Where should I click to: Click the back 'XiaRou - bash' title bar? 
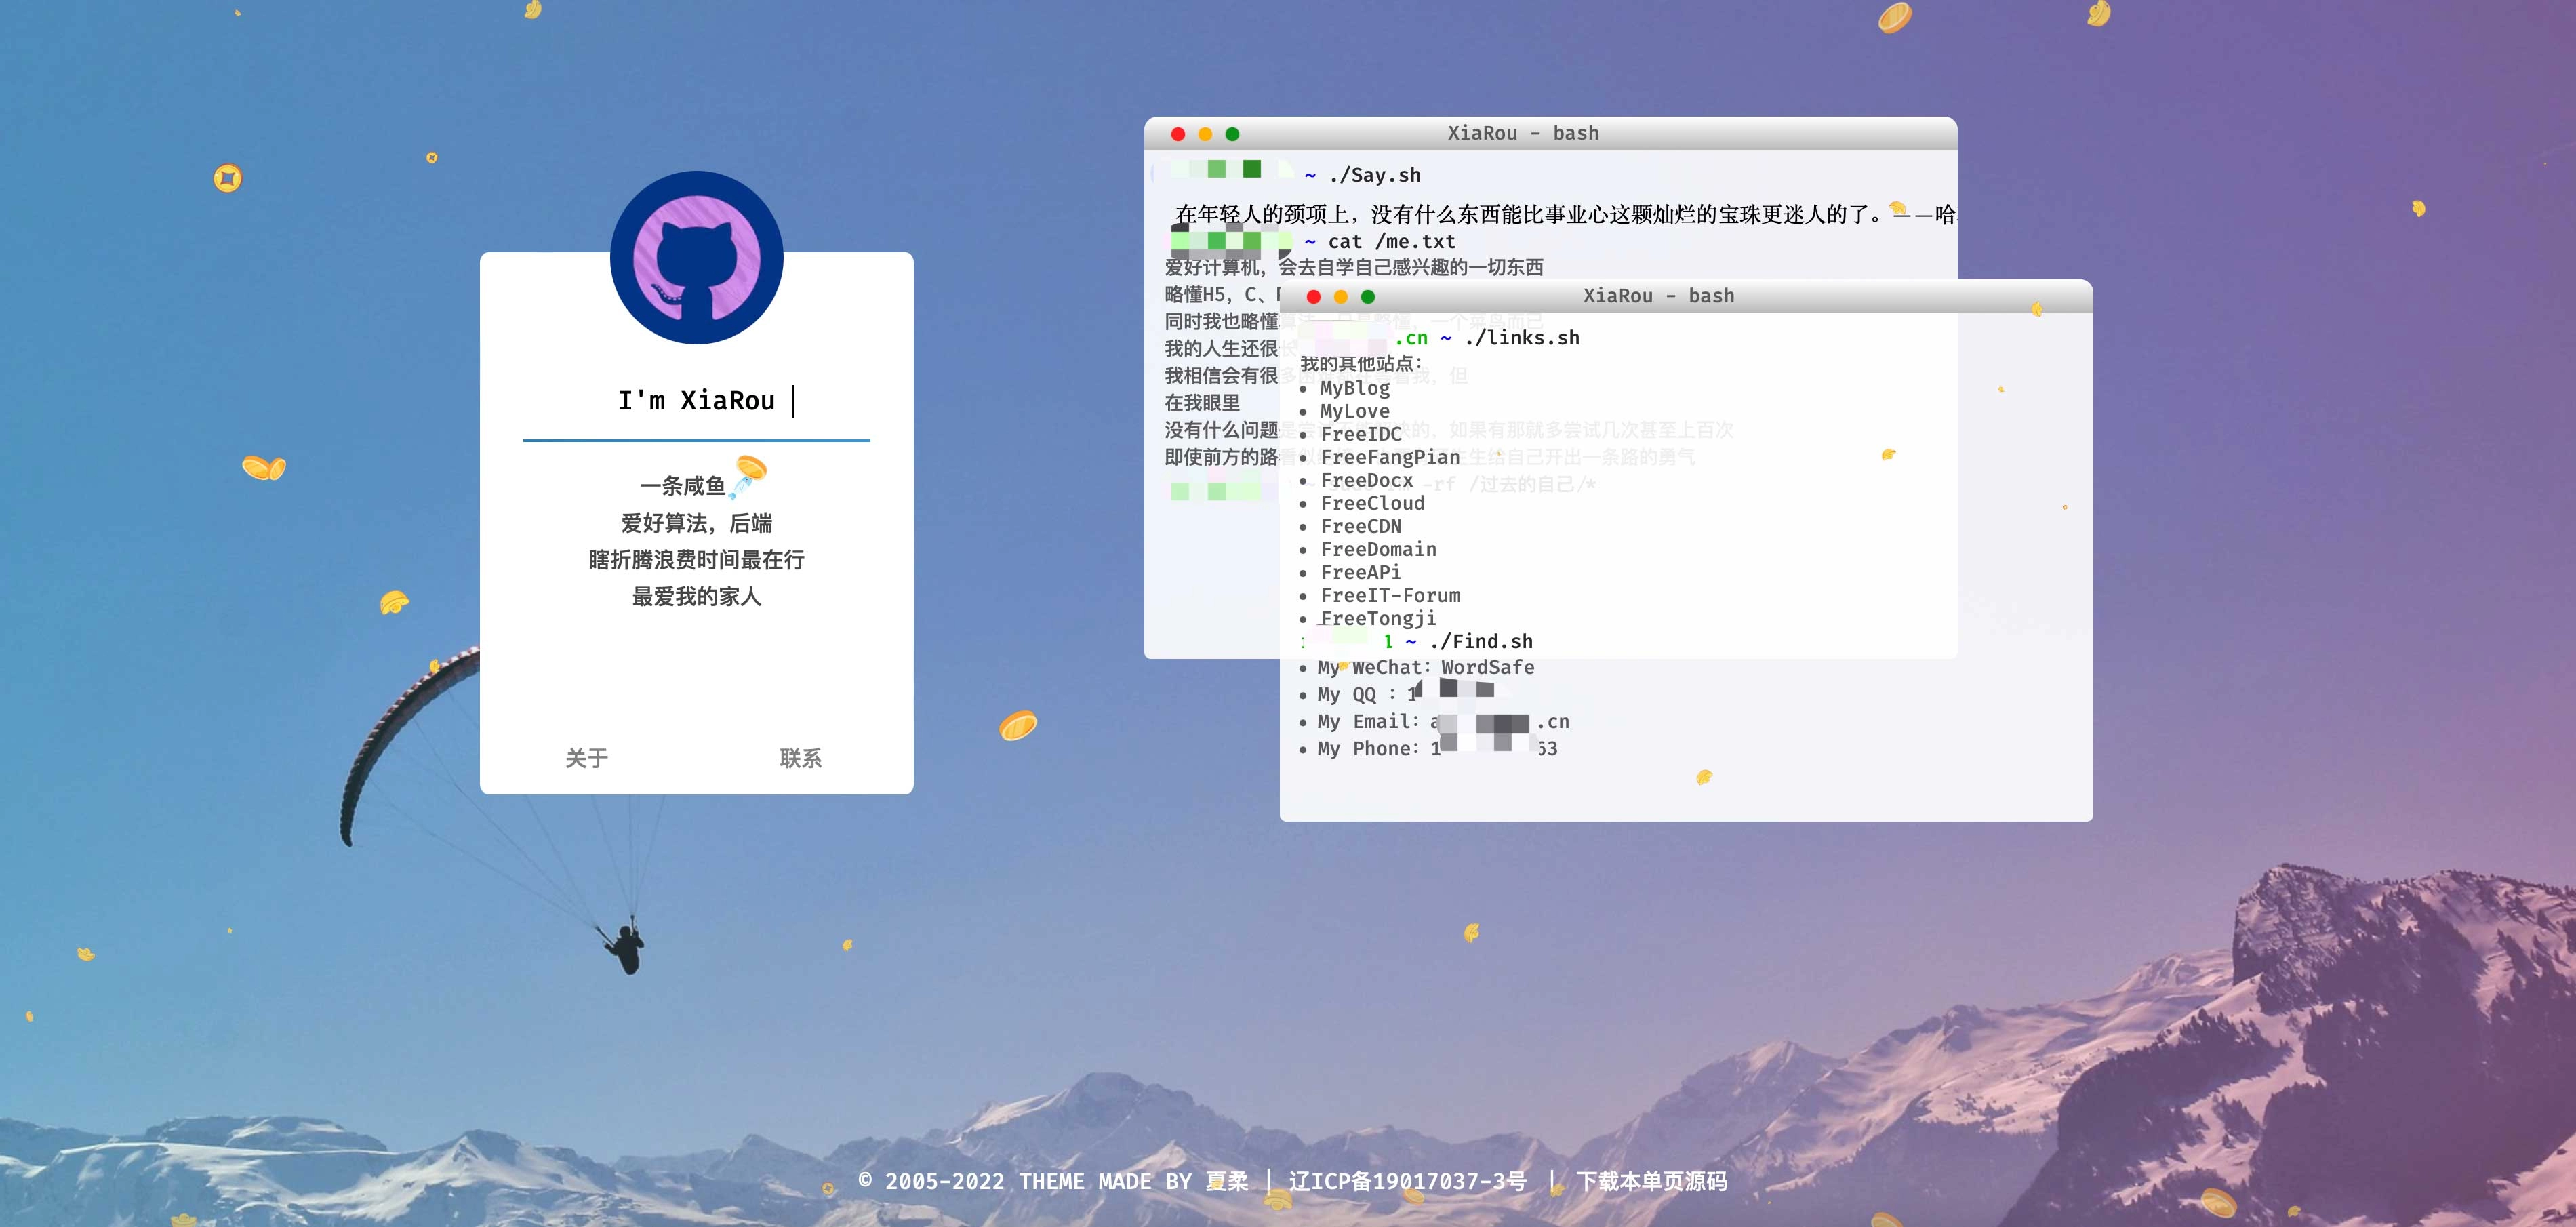tap(1550, 134)
